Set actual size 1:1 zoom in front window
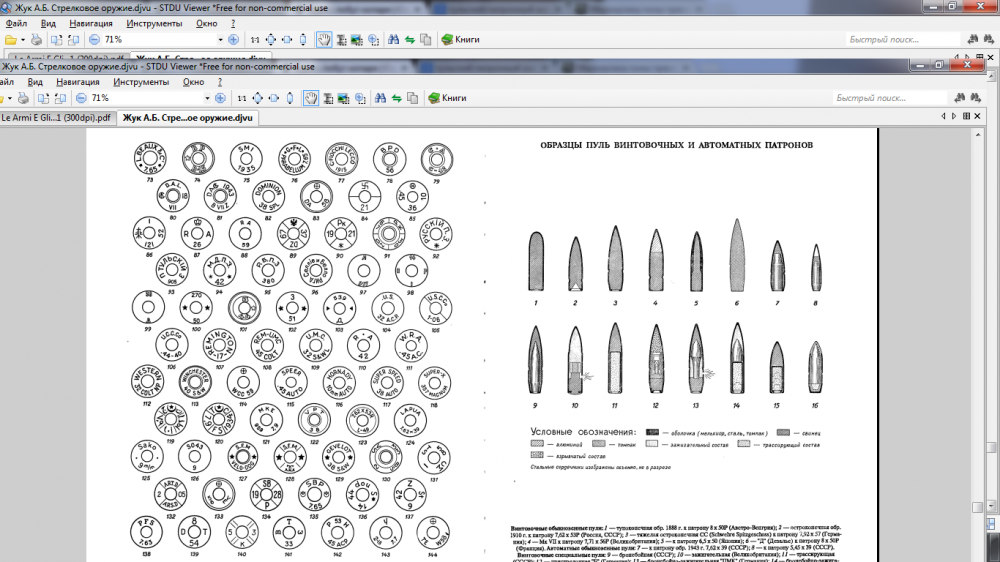The height and width of the screenshot is (562, 1000). pyautogui.click(x=241, y=99)
